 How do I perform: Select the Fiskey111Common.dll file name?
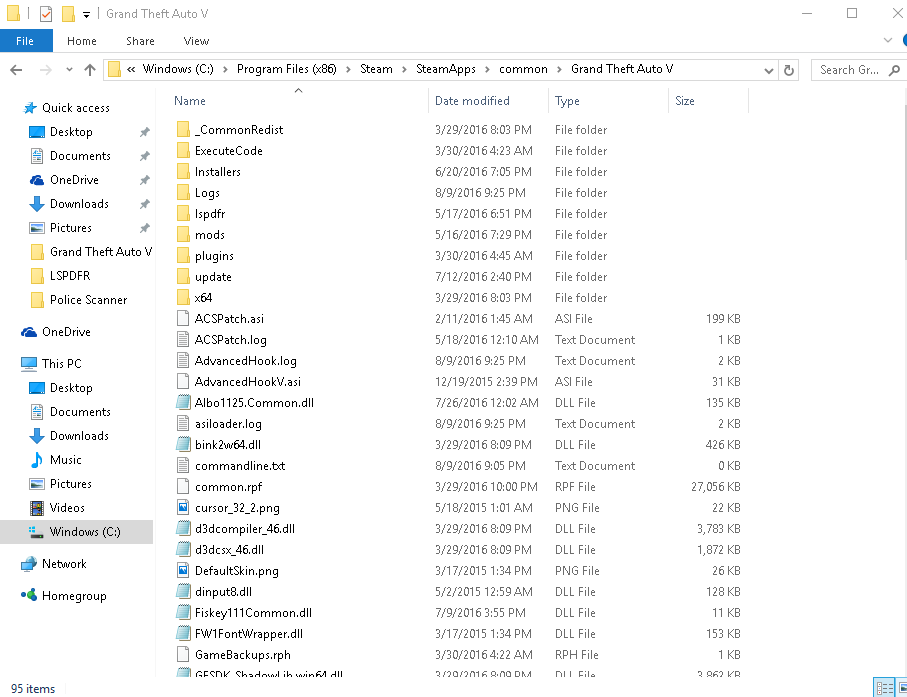click(x=253, y=613)
